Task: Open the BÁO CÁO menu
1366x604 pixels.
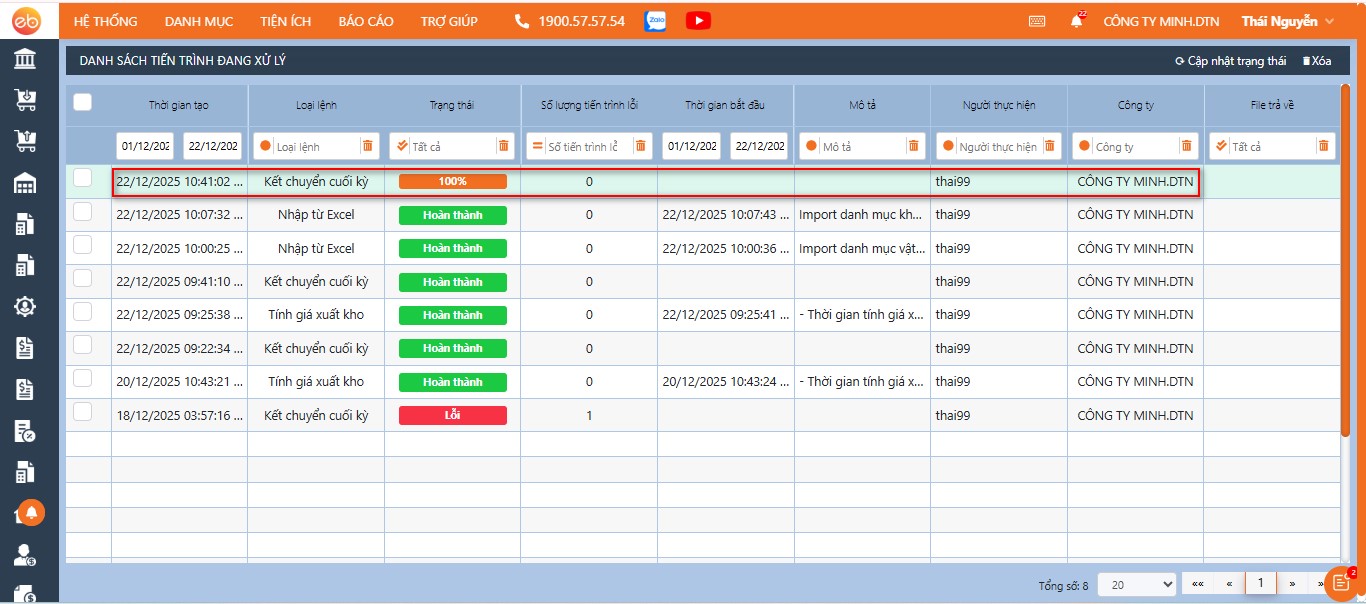Action: click(x=365, y=21)
